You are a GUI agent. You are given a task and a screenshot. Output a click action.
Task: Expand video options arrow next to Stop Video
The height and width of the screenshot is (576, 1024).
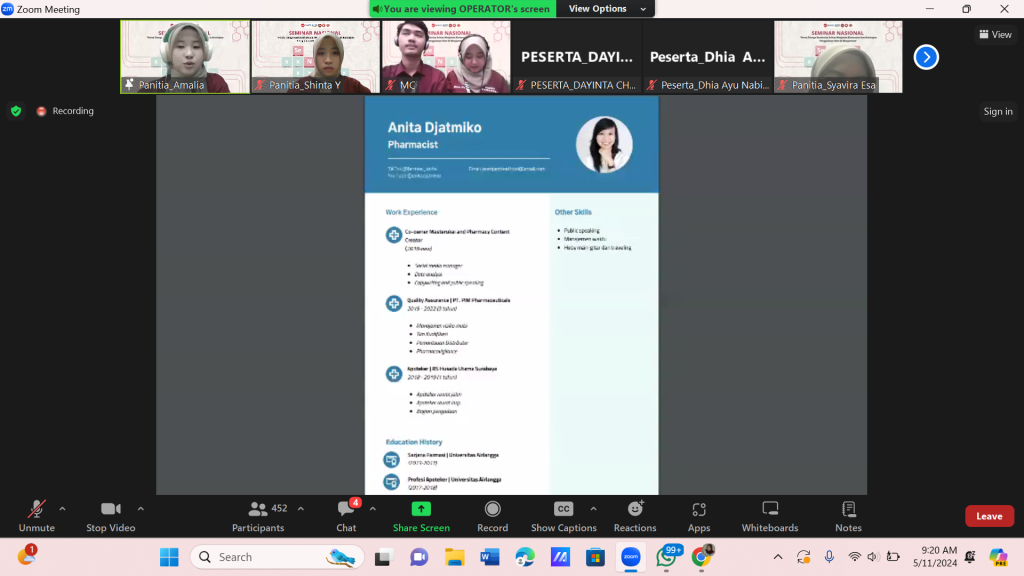pos(140,508)
